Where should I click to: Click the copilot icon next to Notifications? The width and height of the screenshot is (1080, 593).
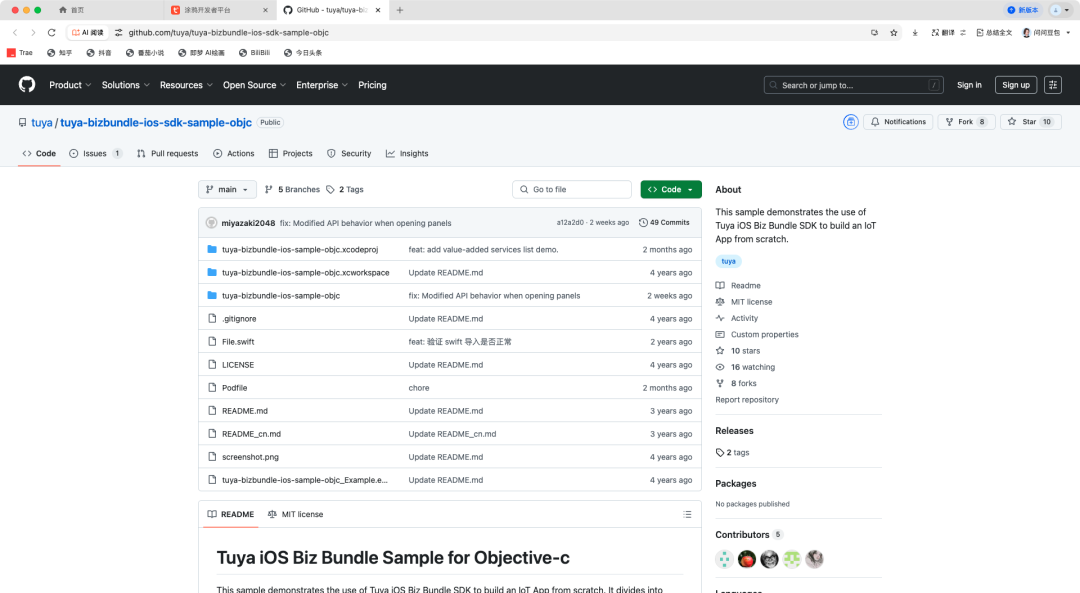coord(851,122)
